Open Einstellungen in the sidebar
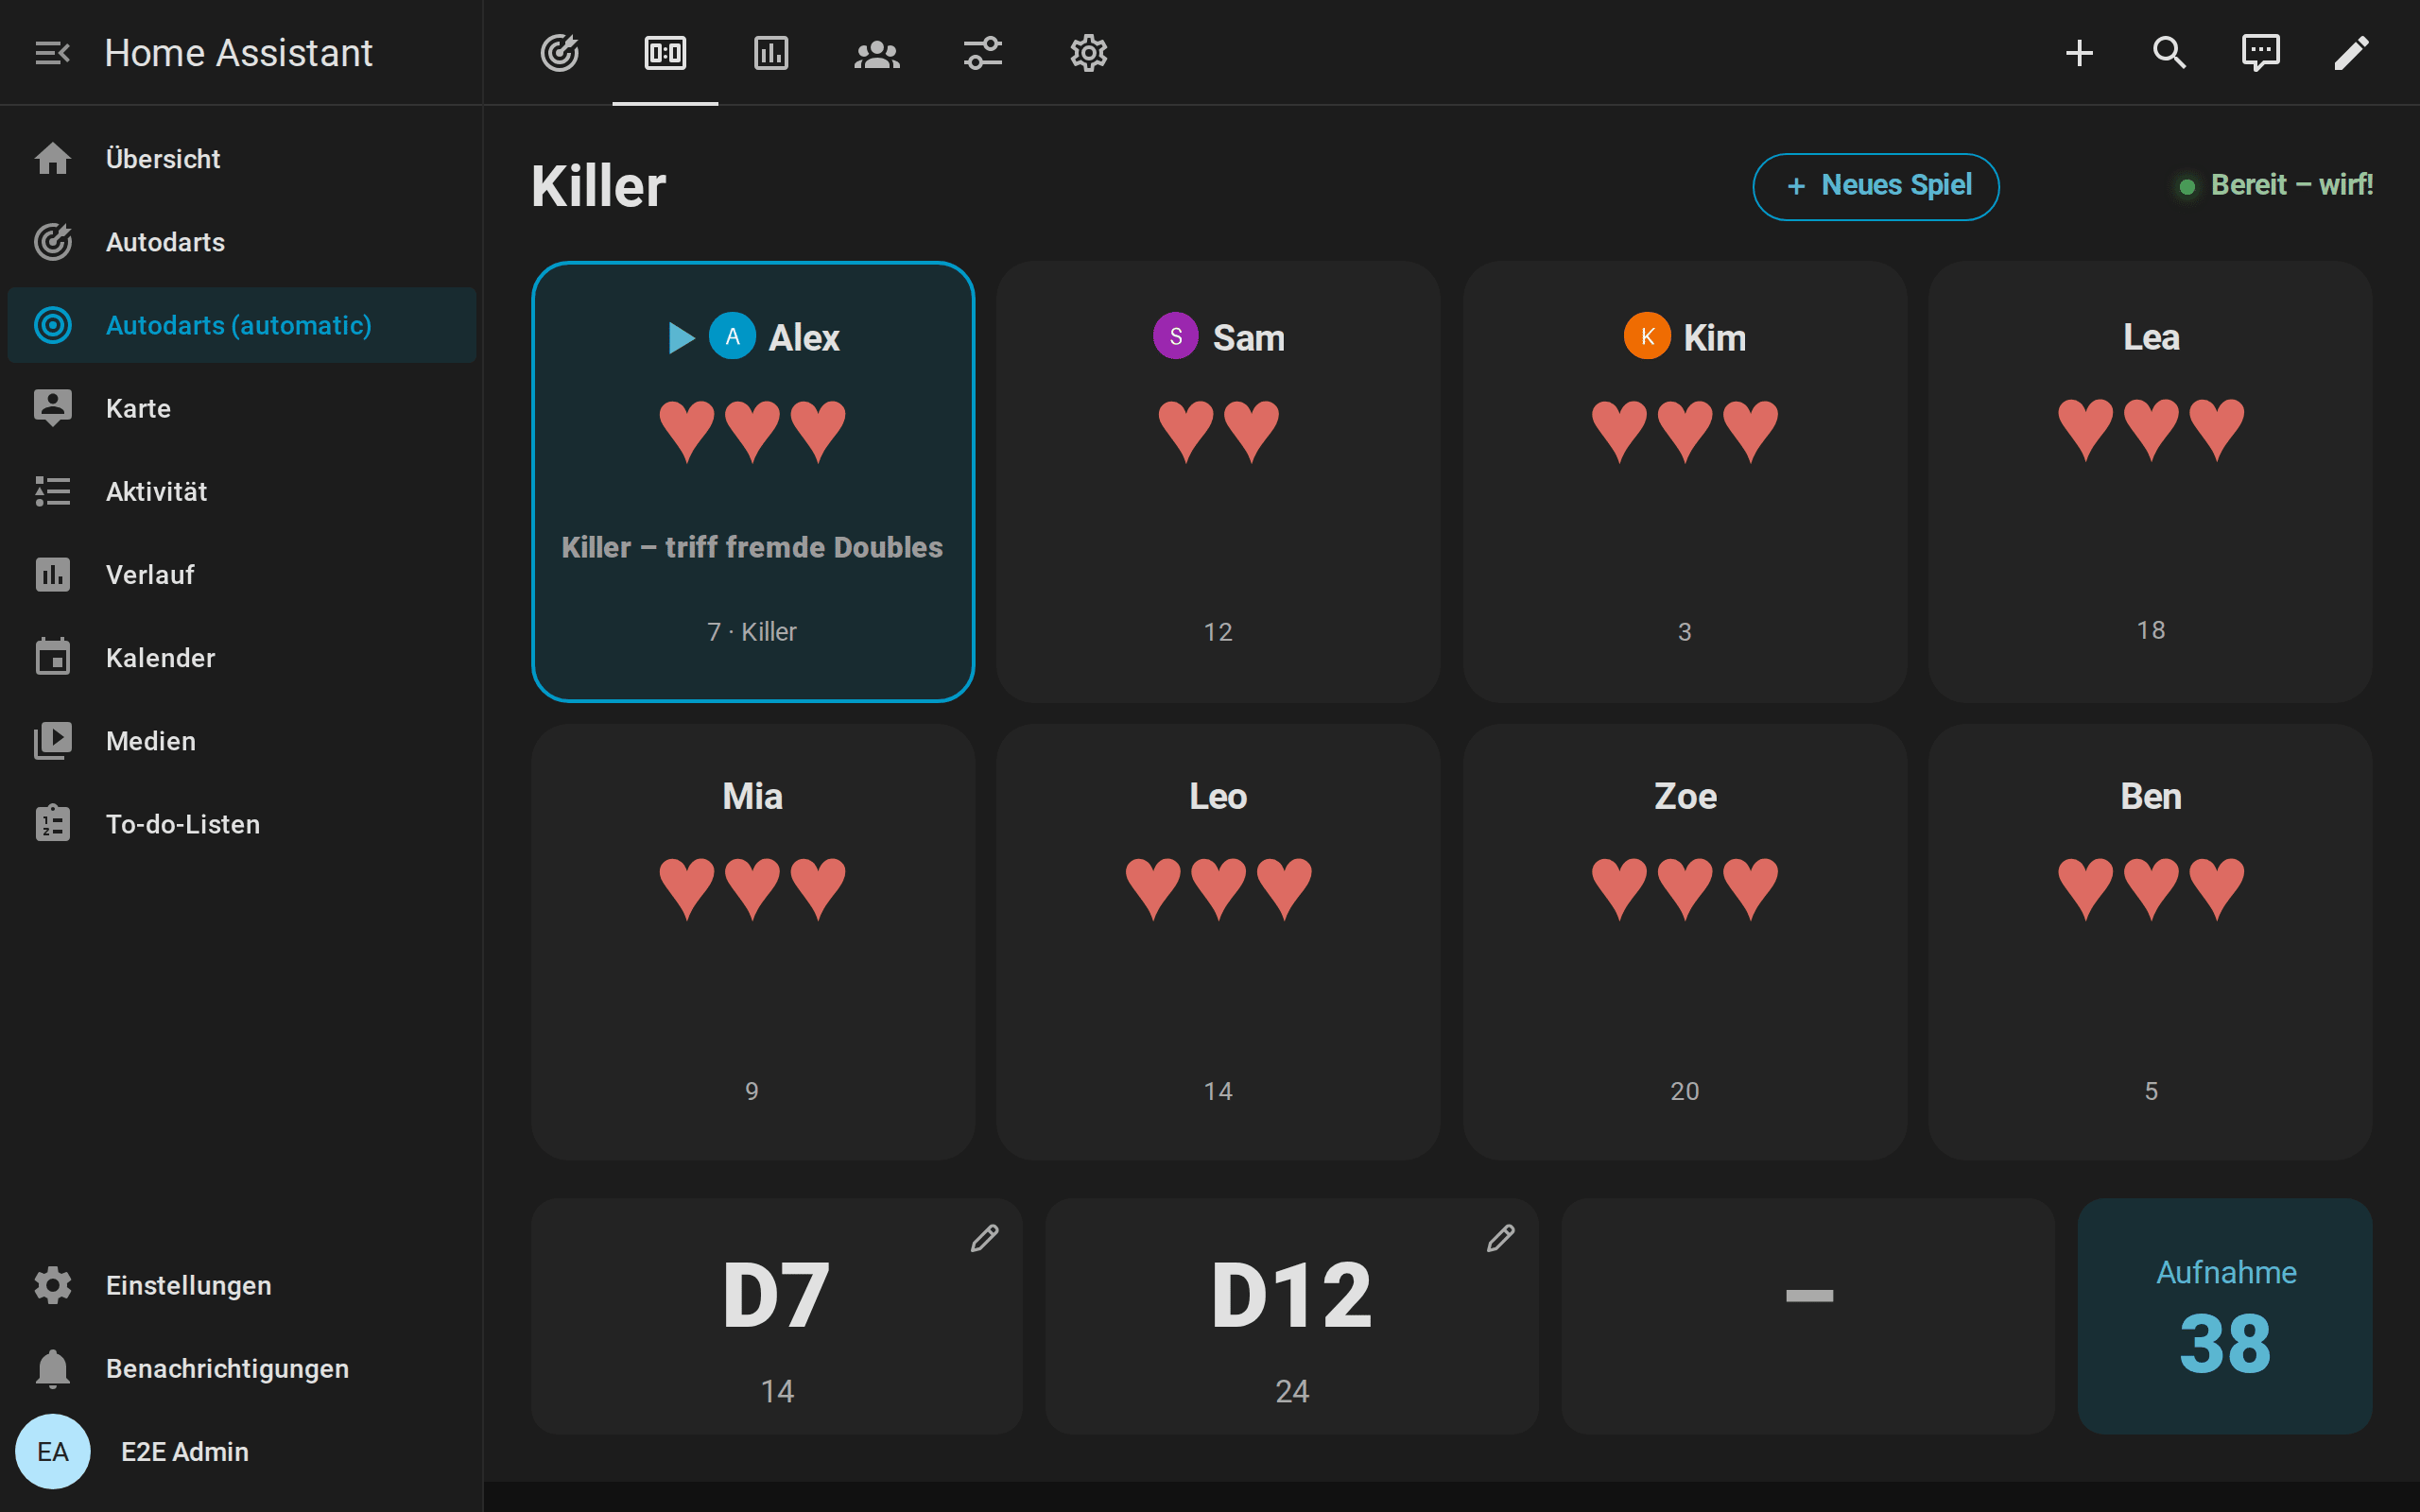2420x1512 pixels. point(242,1285)
